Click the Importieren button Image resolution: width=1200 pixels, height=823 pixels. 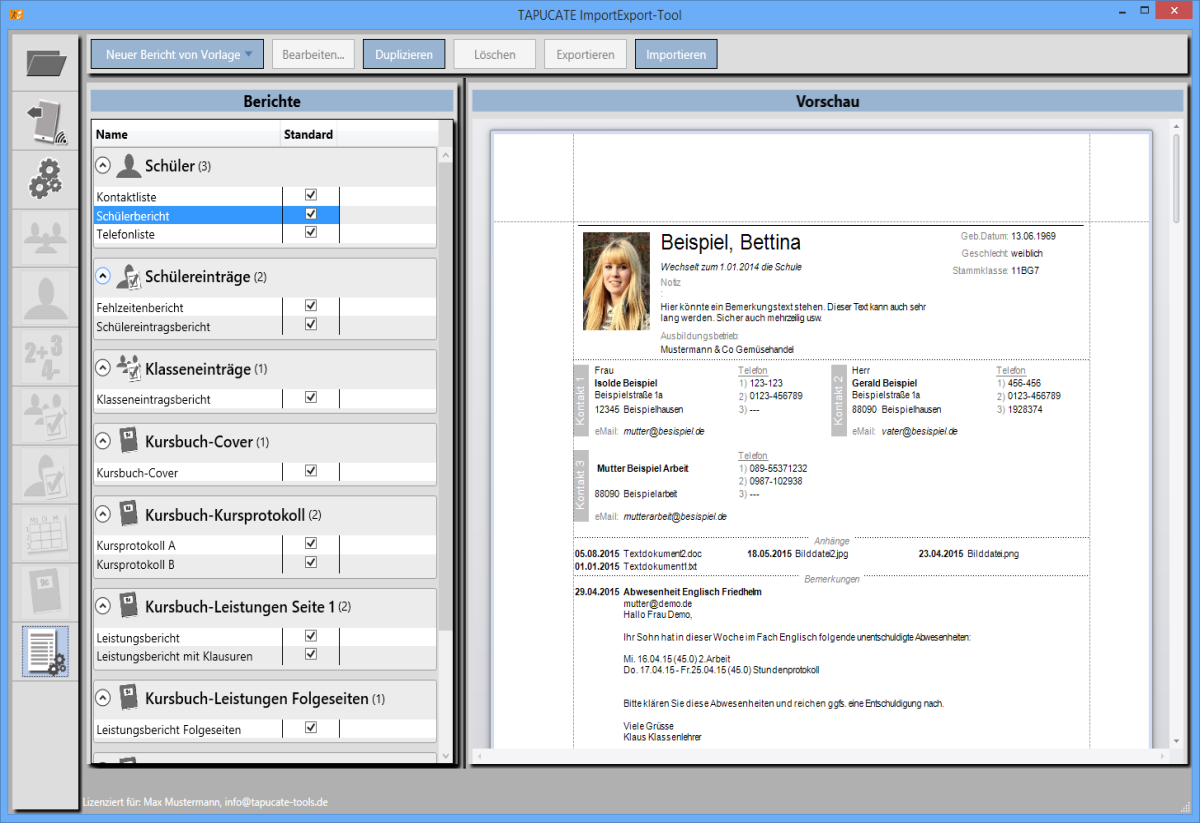tap(675, 54)
